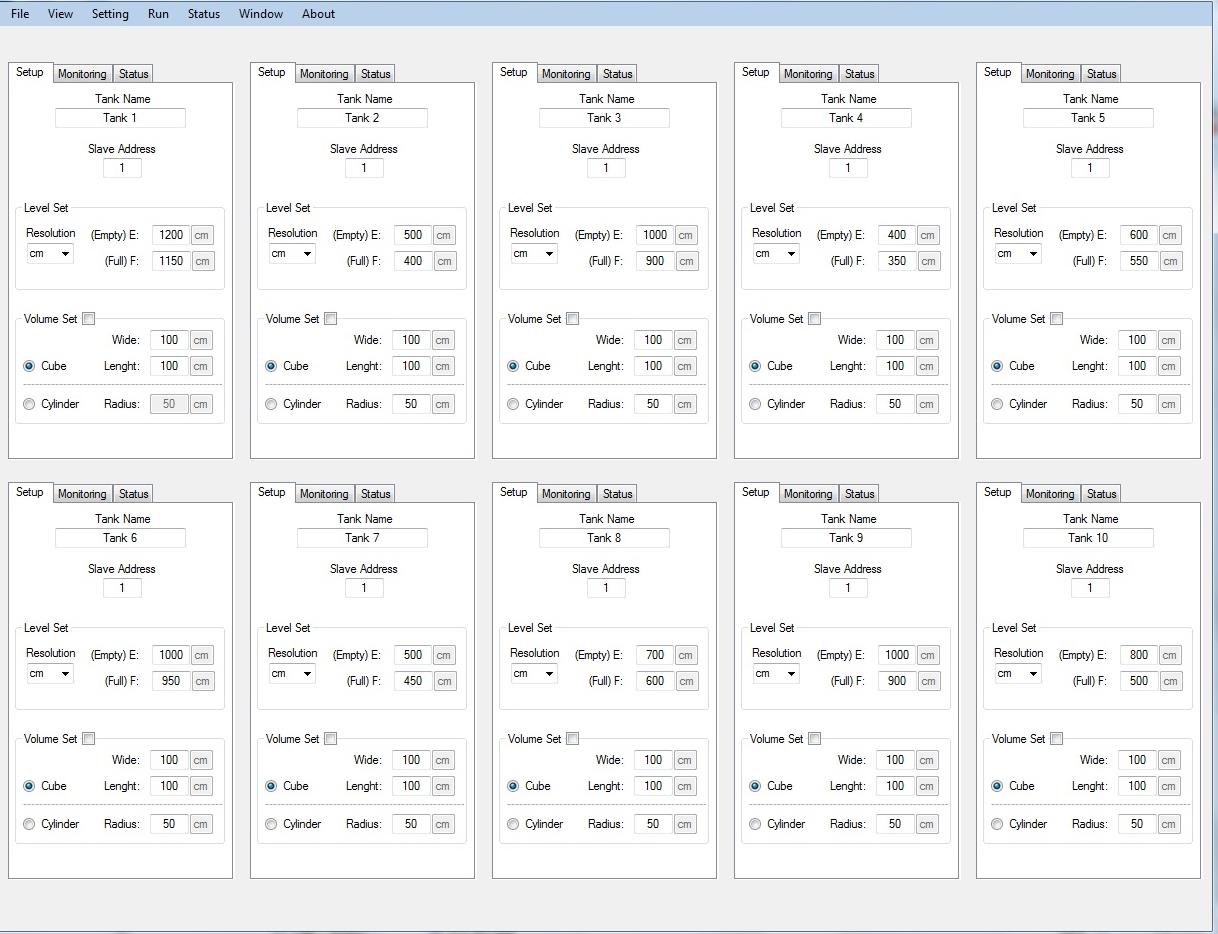This screenshot has width=1218, height=934.
Task: Expand Resolution combo box for Tank 5
Action: [x=1018, y=254]
